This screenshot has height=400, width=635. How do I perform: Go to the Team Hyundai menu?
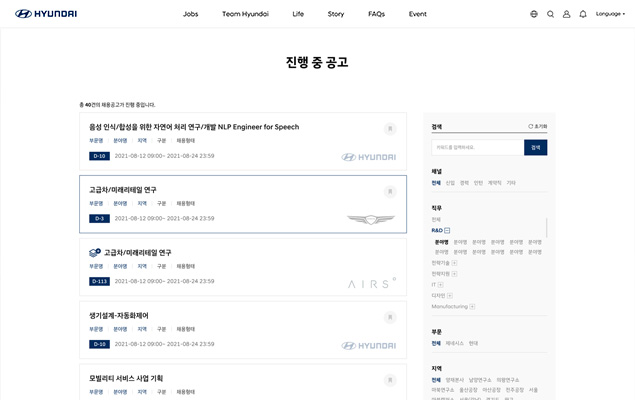[245, 14]
